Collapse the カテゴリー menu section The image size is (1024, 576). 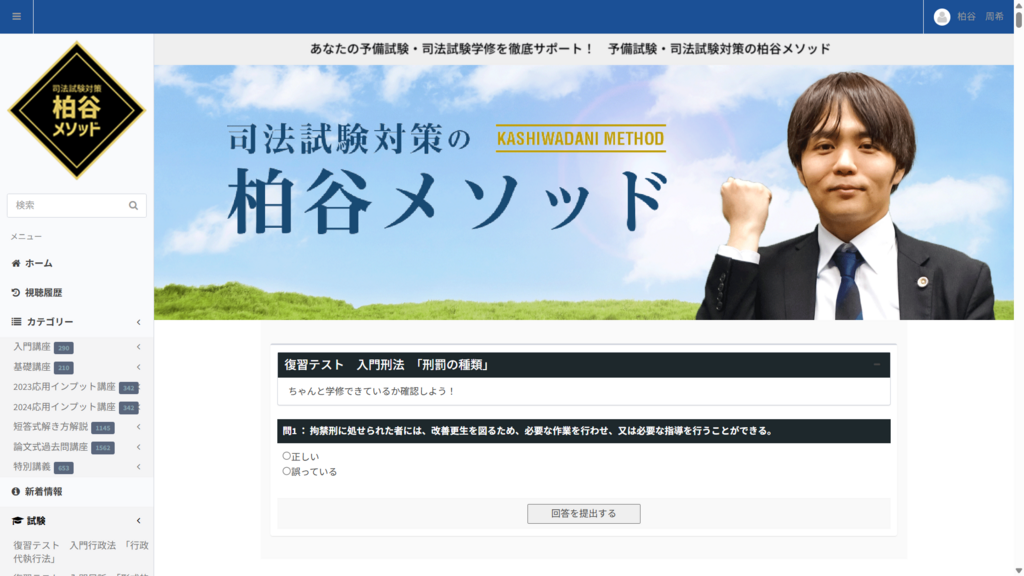tap(138, 322)
